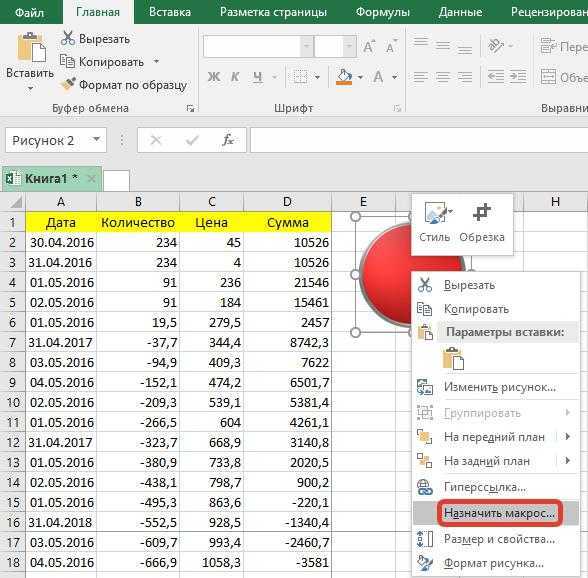Open the Копировать dropdown arrow

(x=156, y=61)
